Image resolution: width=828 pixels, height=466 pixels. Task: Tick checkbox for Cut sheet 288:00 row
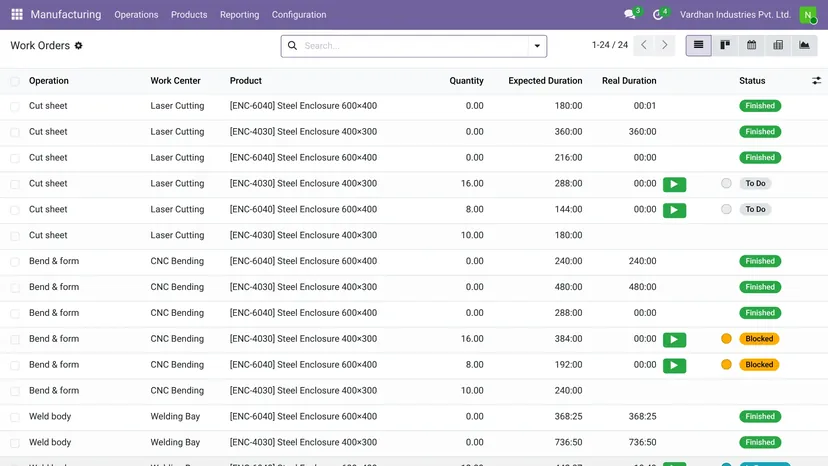click(15, 184)
